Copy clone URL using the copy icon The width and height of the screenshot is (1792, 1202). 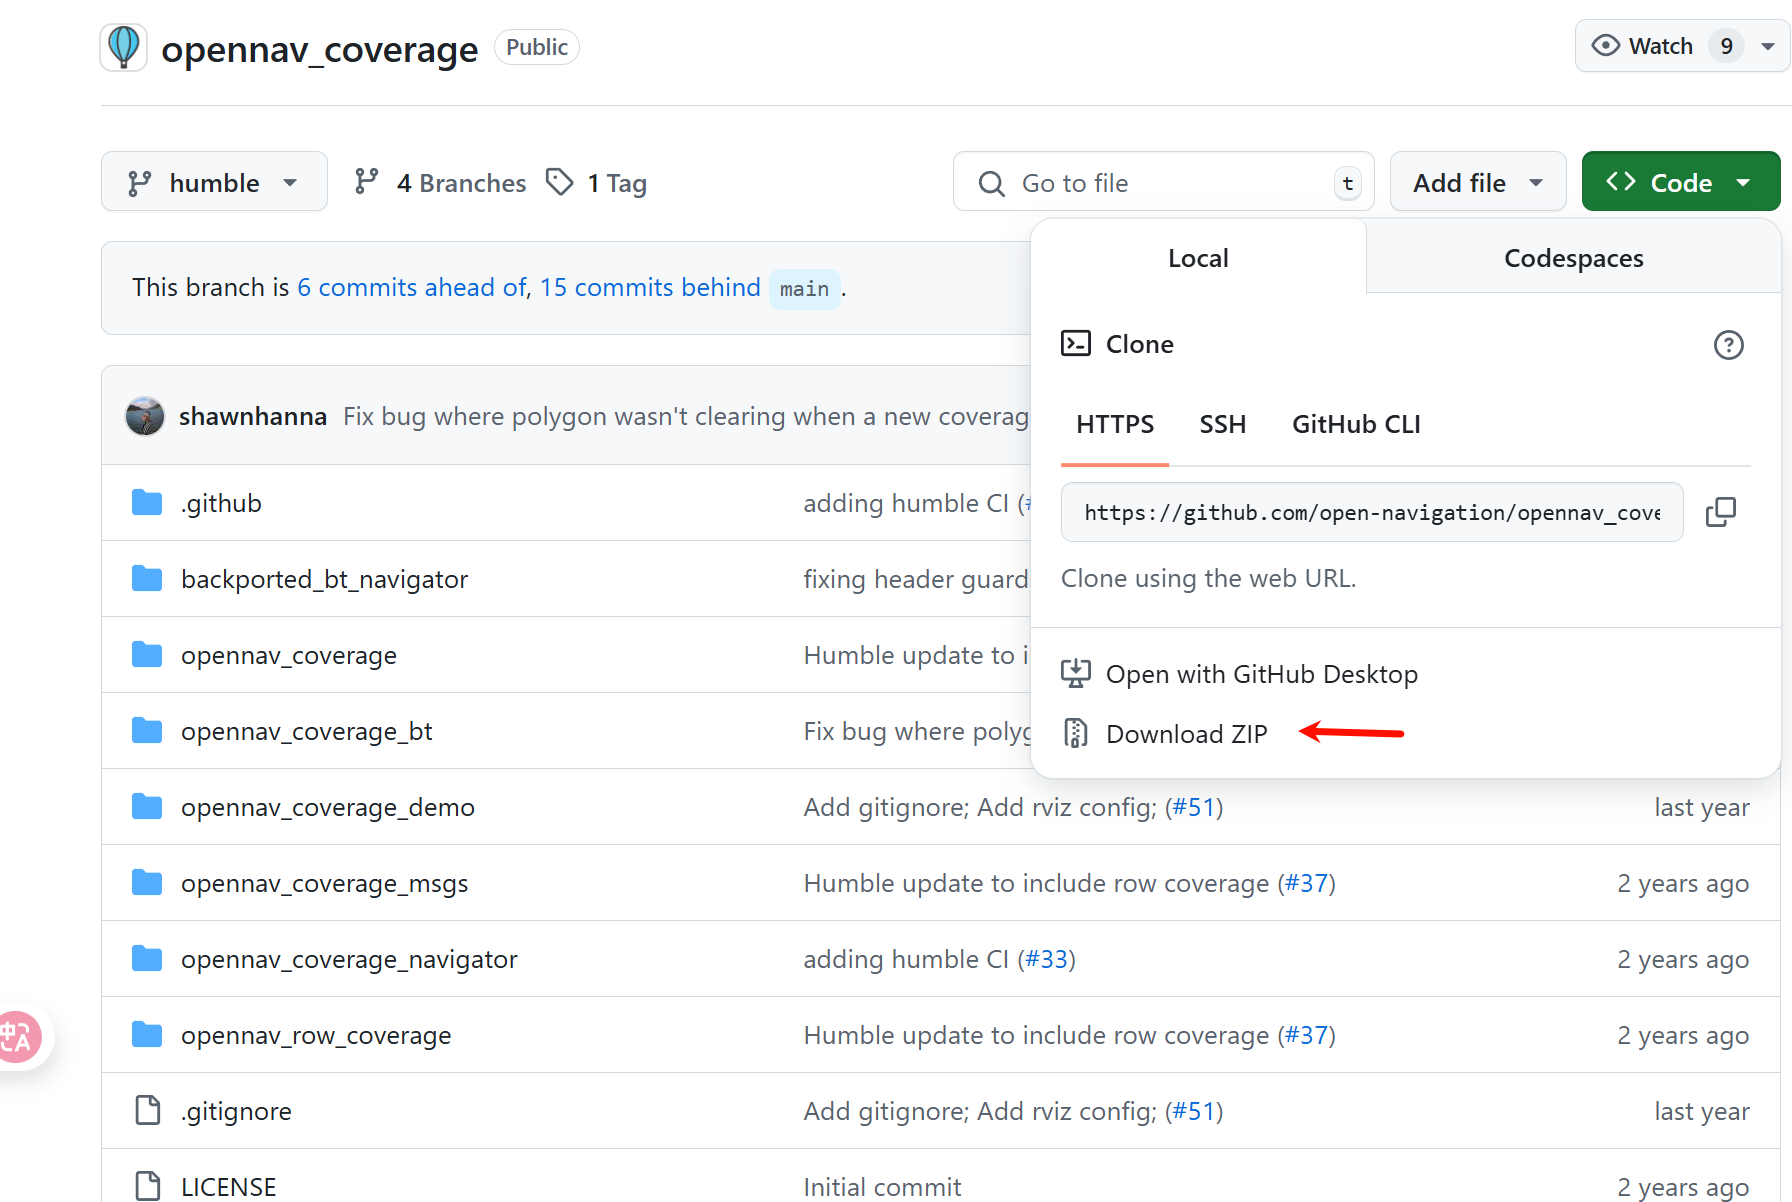[1722, 512]
